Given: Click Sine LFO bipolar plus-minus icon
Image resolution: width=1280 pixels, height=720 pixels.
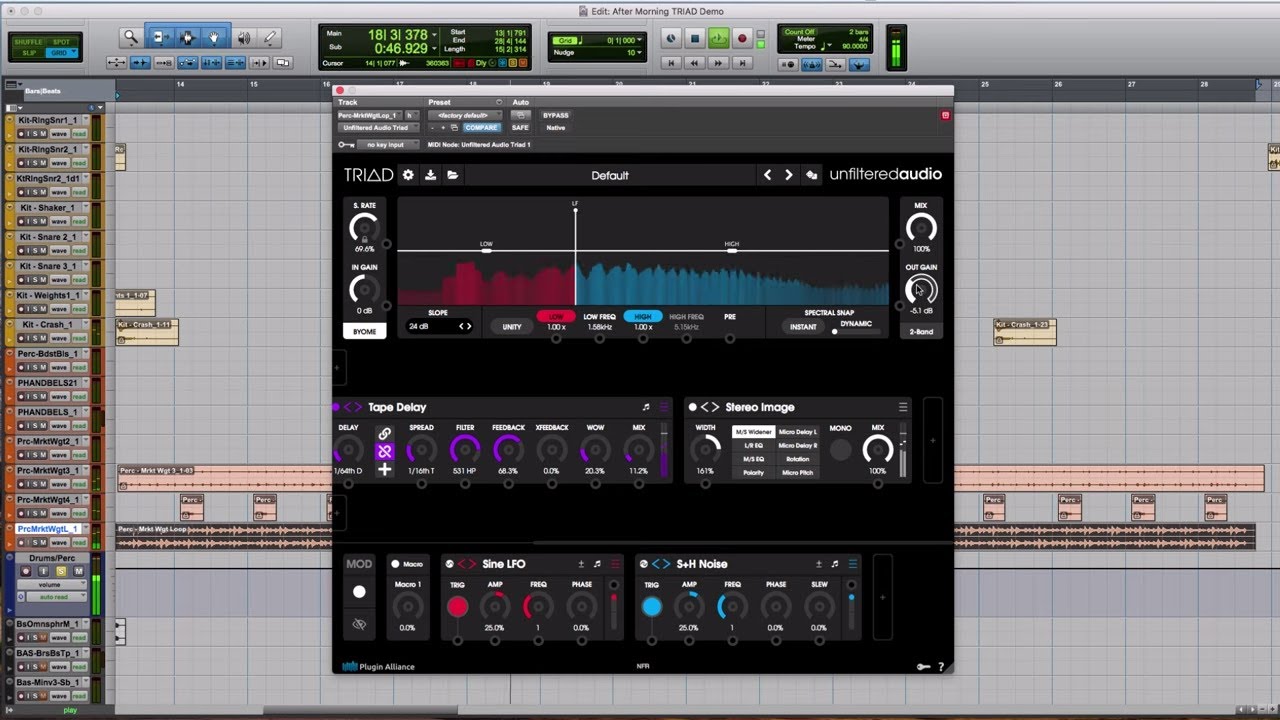Looking at the screenshot, I should tap(581, 564).
